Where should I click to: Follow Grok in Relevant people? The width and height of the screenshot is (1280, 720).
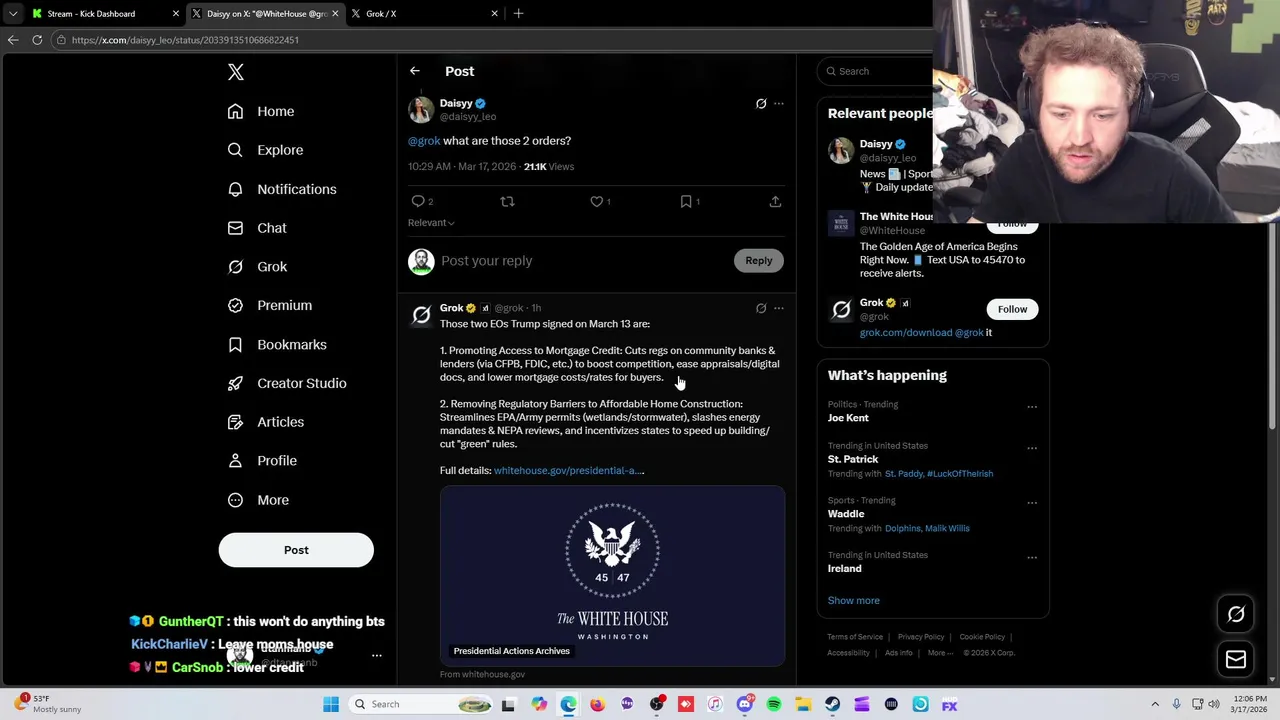[1012, 310]
